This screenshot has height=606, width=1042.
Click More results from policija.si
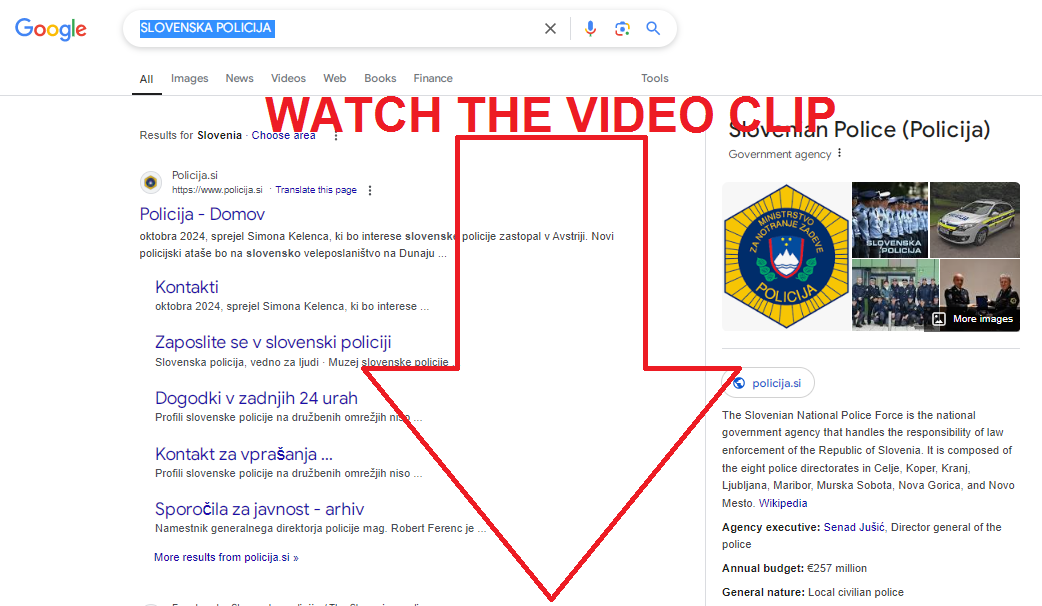(226, 557)
